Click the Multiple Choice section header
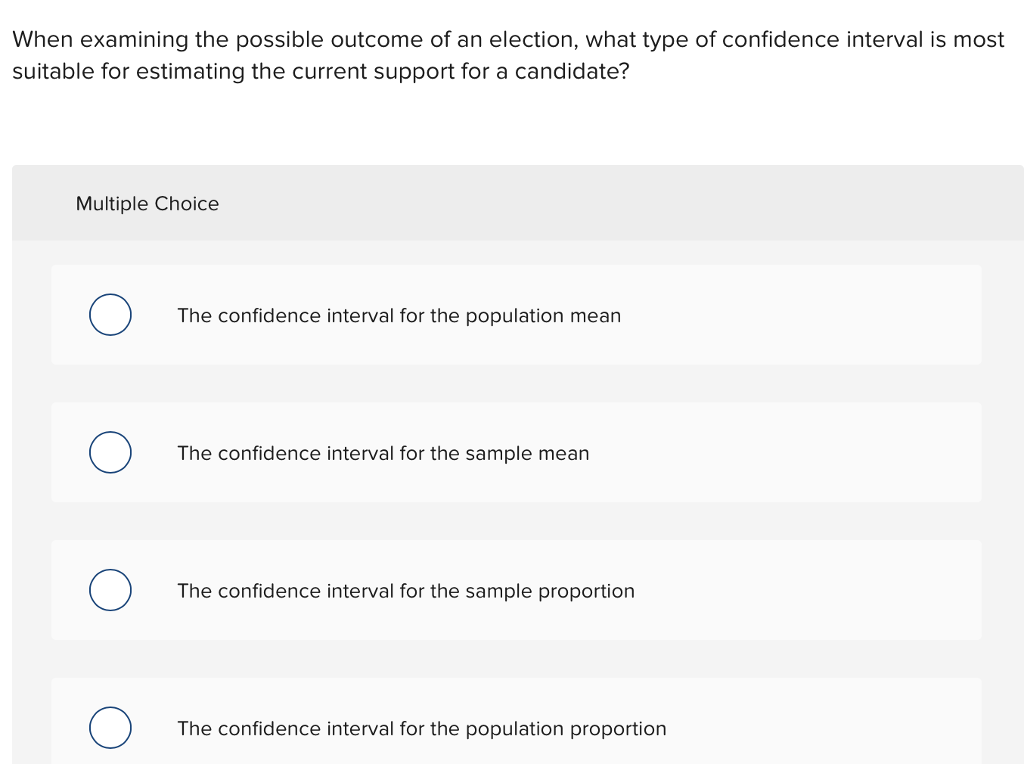1024x764 pixels. point(147,203)
